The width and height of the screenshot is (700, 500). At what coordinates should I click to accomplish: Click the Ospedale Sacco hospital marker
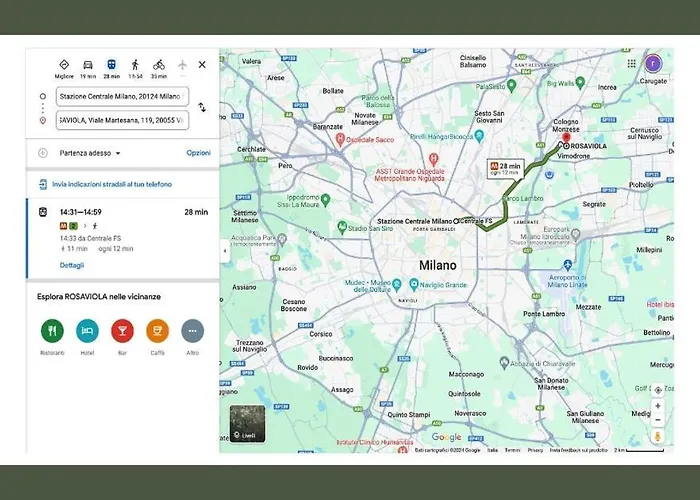click(x=340, y=140)
